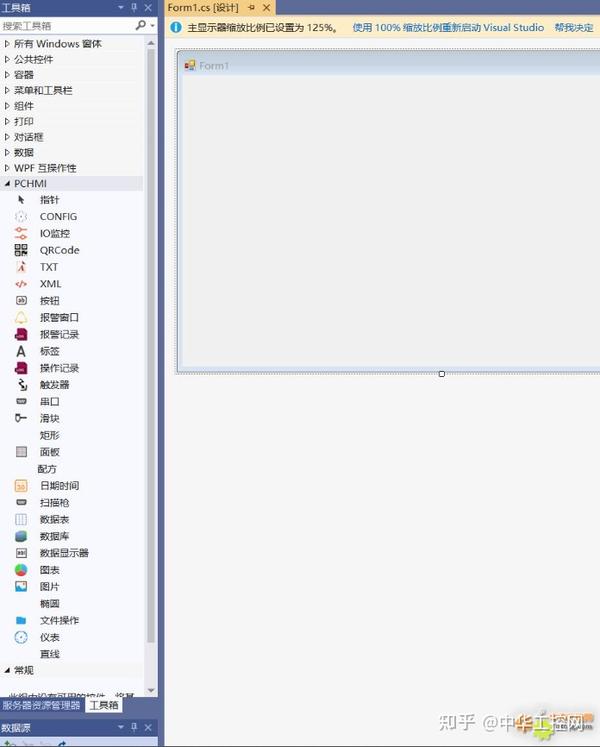Select the 文件操作 folder icon
Image resolution: width=600 pixels, height=747 pixels.
click(21, 620)
